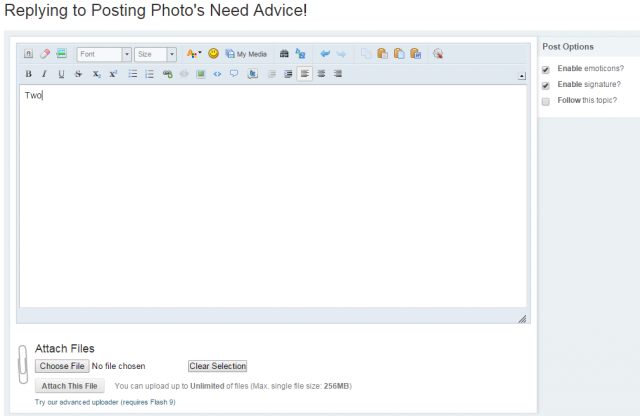Expand the Size dropdown
Screen dimensions: 640x416
coord(155,54)
